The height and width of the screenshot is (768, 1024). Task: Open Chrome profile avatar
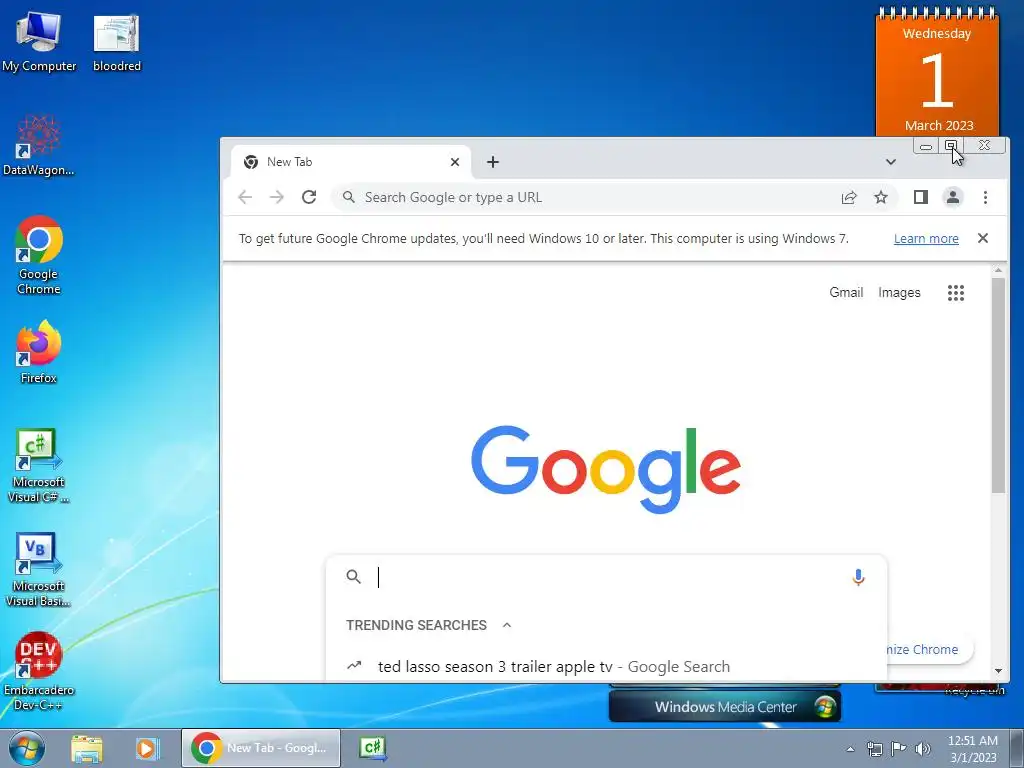953,197
